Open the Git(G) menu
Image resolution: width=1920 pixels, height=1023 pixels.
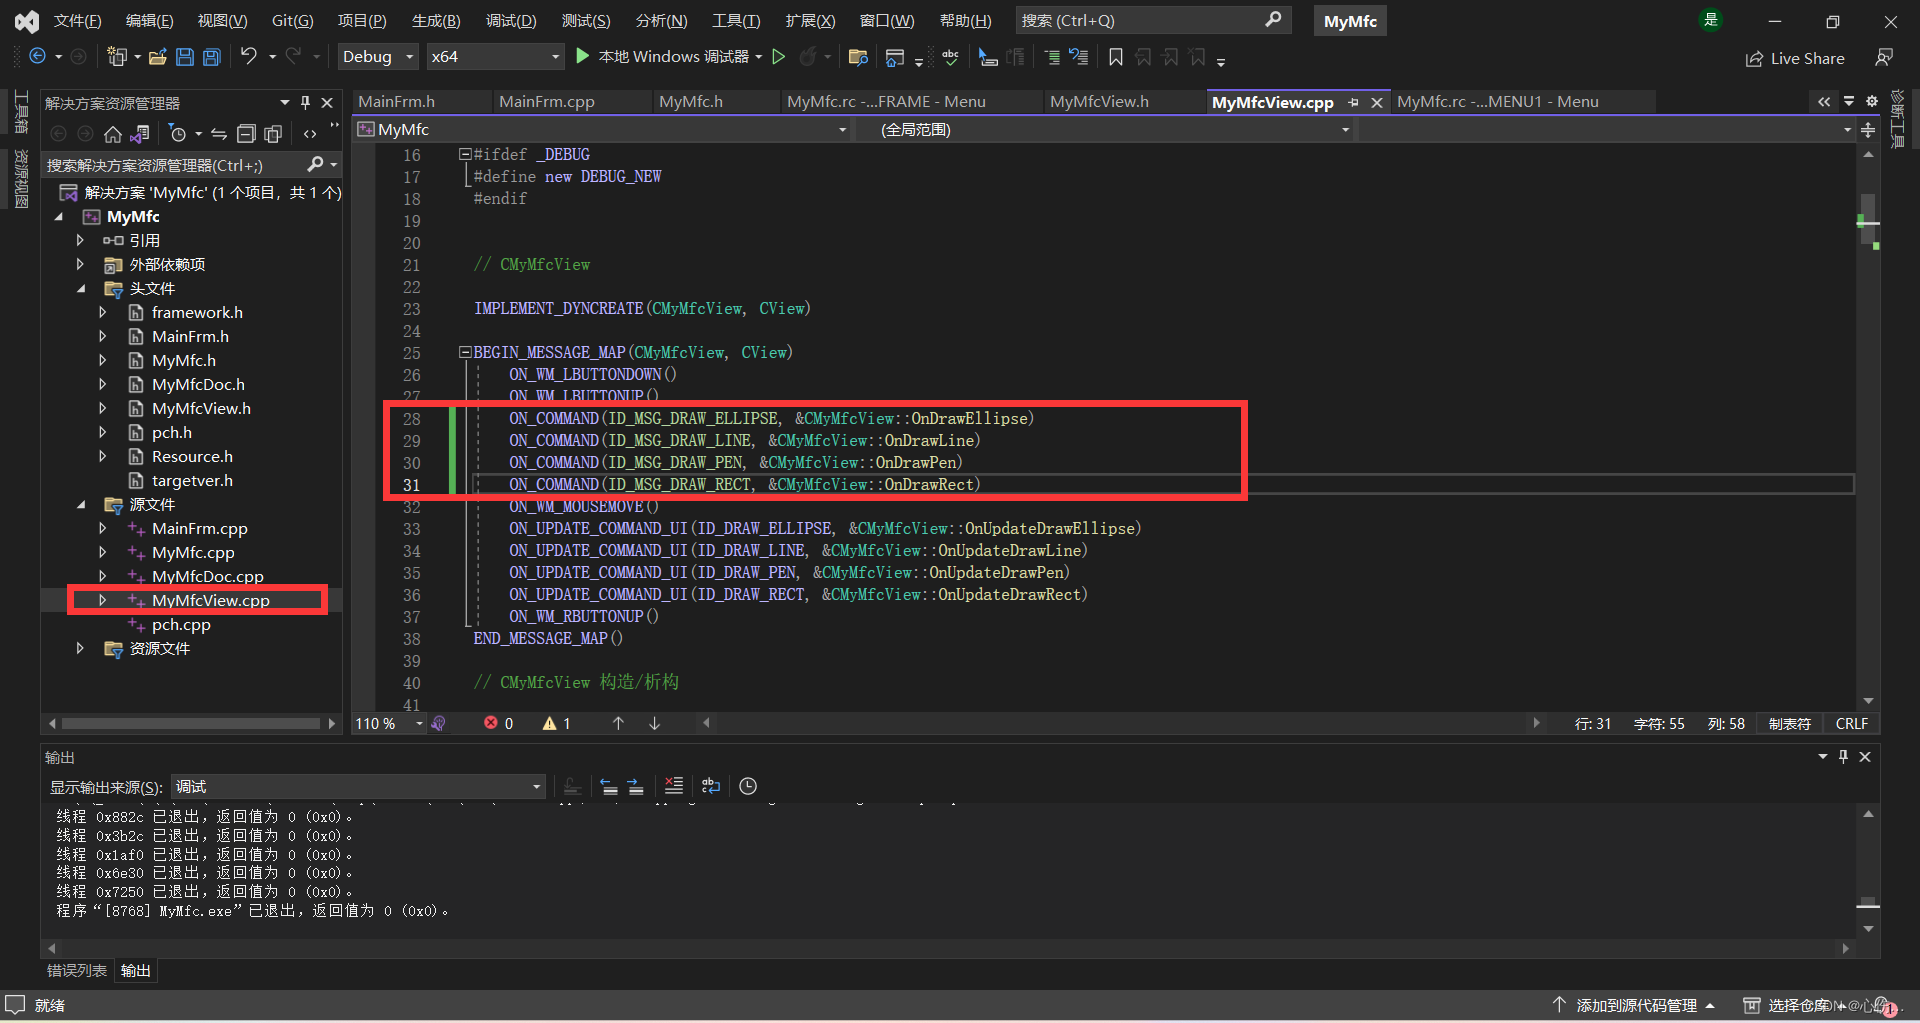293,20
